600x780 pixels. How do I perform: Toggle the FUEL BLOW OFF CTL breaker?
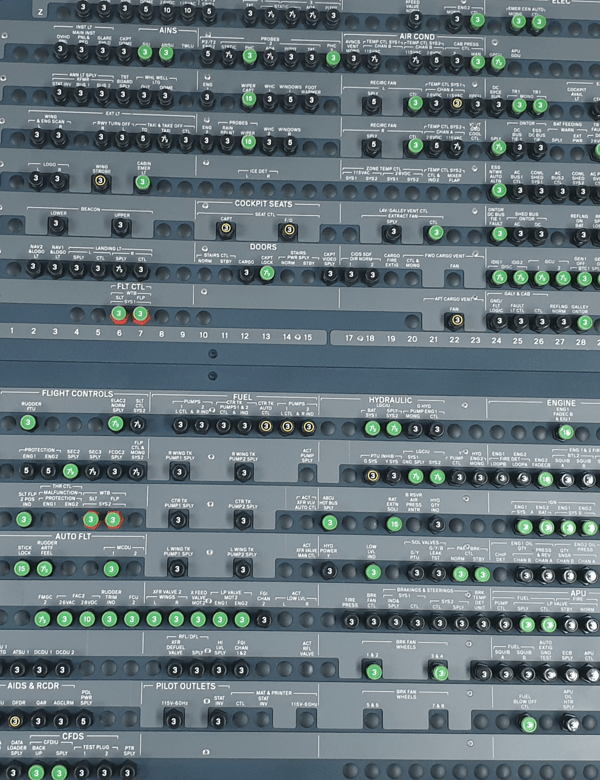528,723
